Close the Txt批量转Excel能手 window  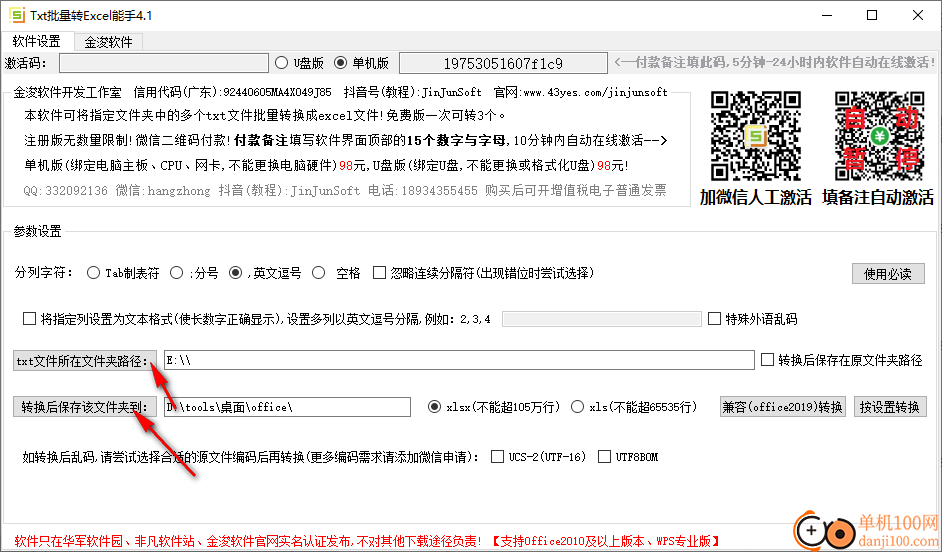[x=918, y=15]
